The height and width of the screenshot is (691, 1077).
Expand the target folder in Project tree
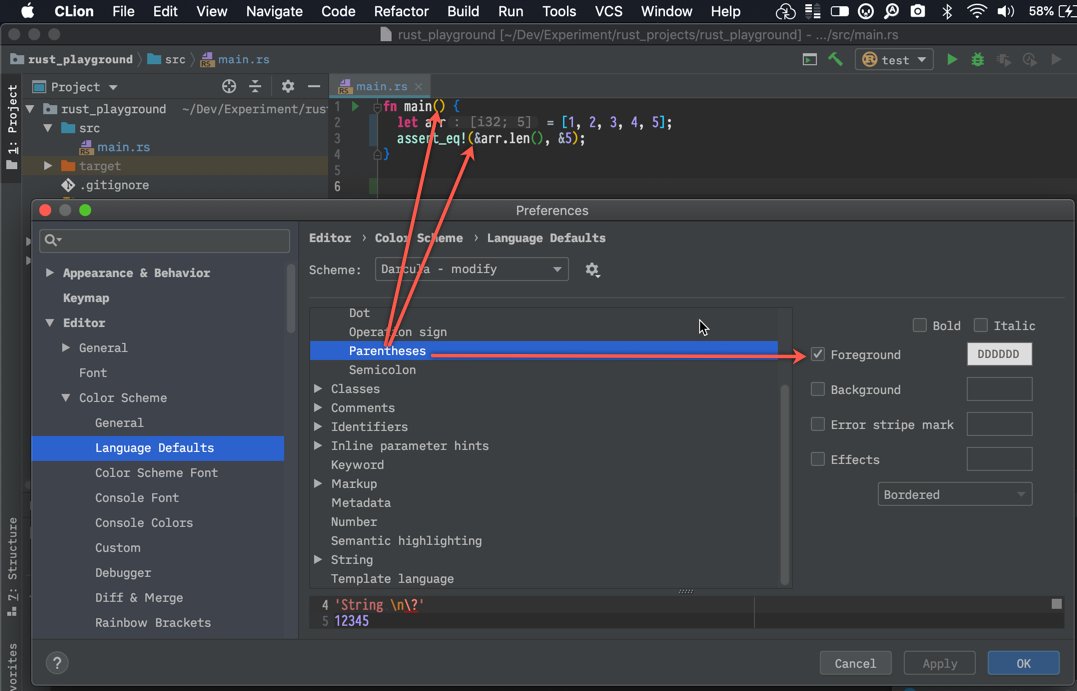point(48,166)
